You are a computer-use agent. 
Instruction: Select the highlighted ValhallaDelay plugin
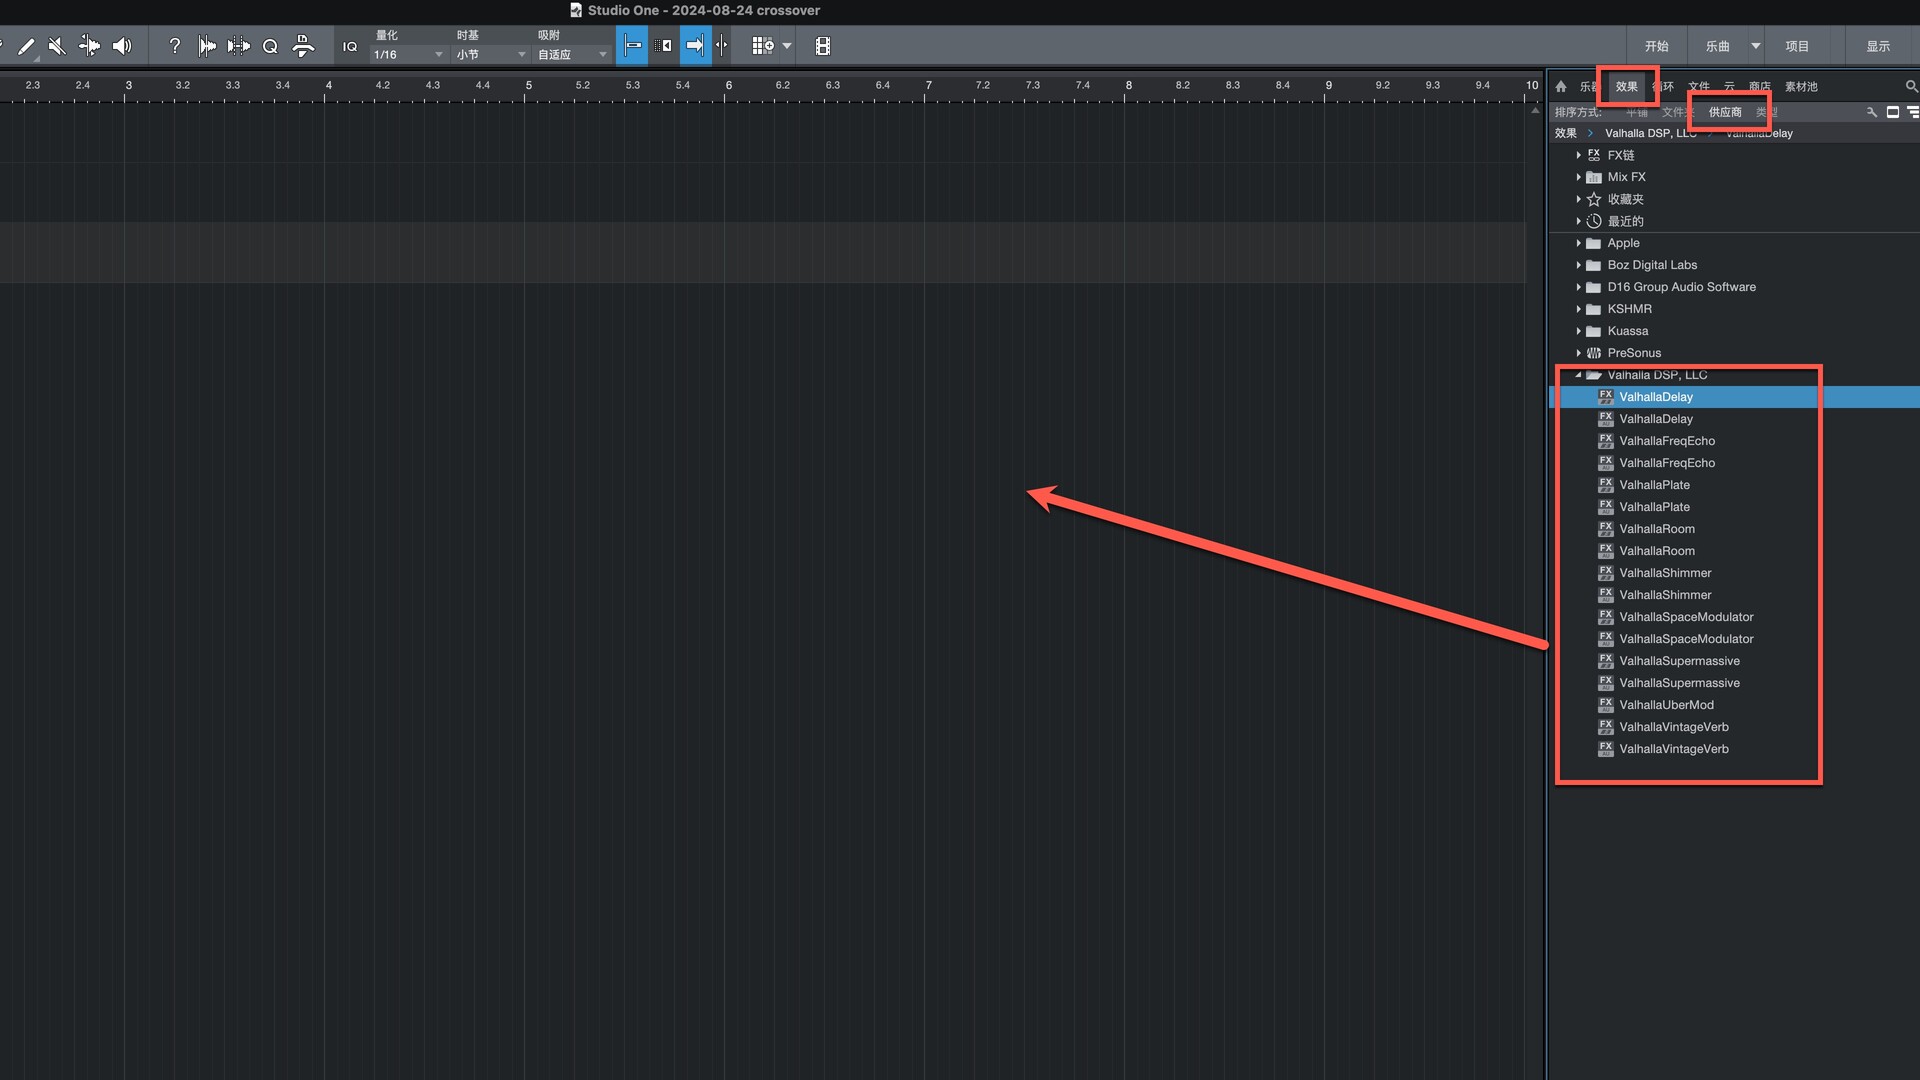pos(1734,397)
